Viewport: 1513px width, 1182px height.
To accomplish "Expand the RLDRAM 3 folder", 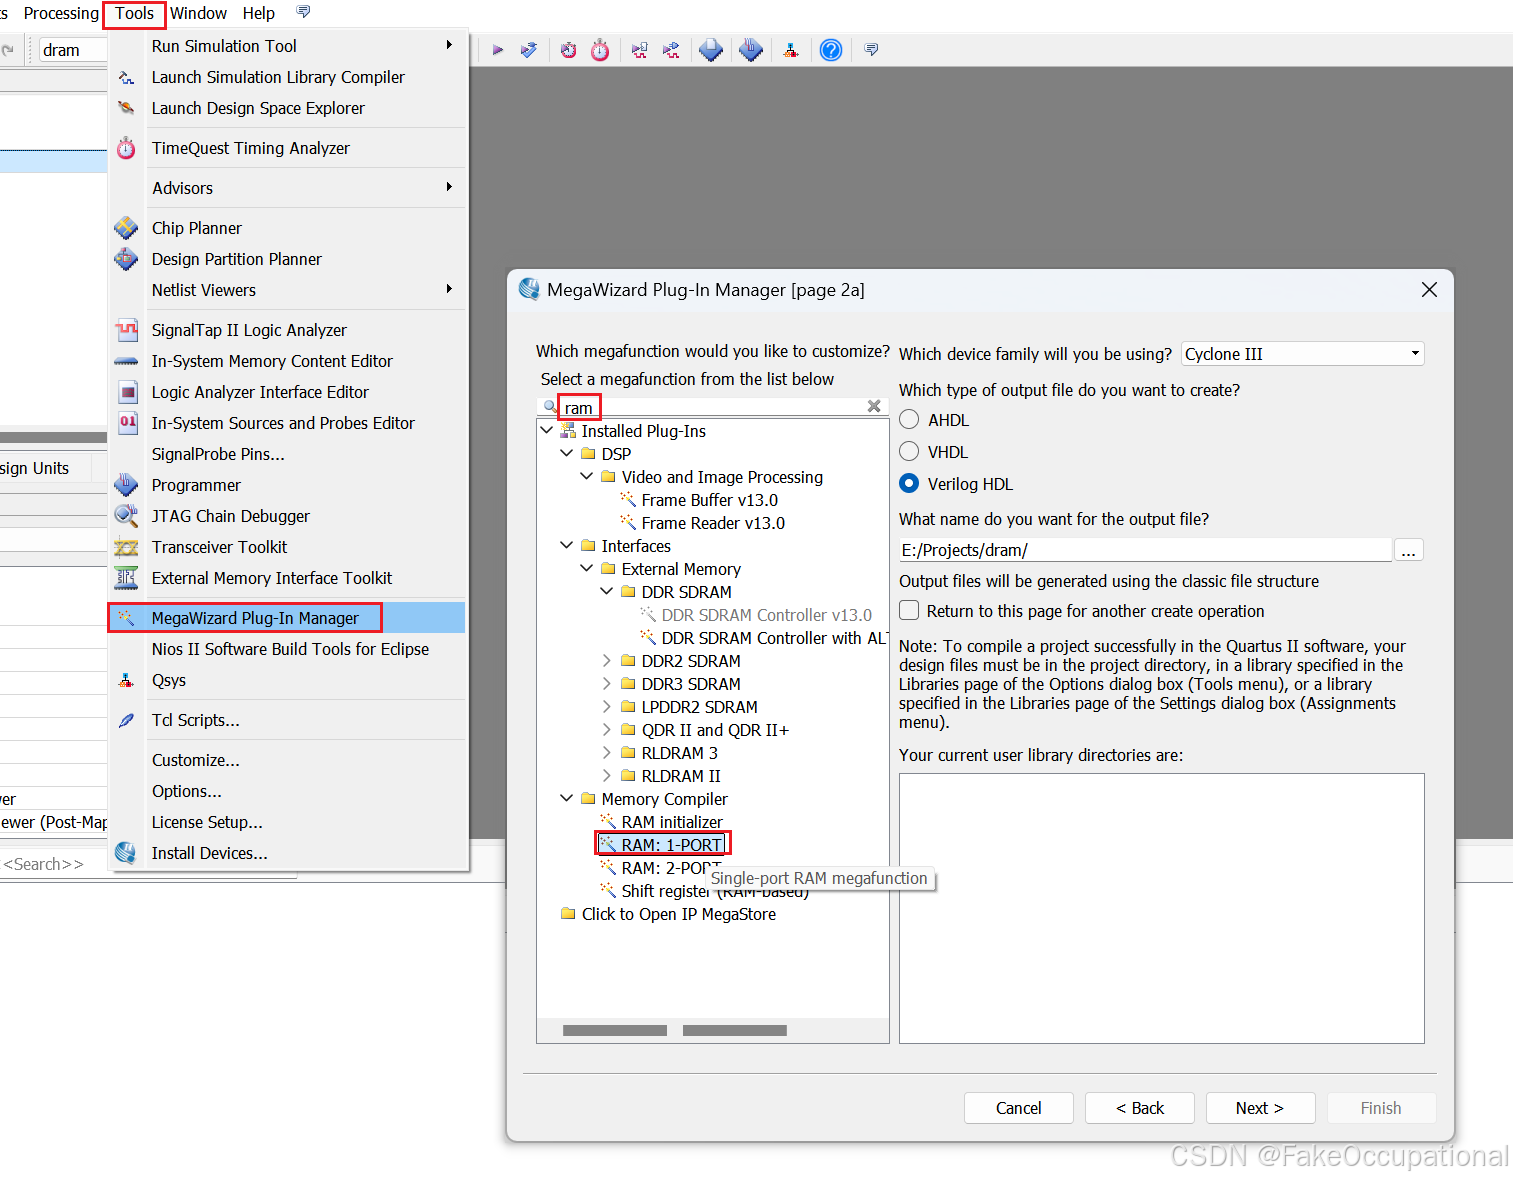I will pyautogui.click(x=606, y=753).
